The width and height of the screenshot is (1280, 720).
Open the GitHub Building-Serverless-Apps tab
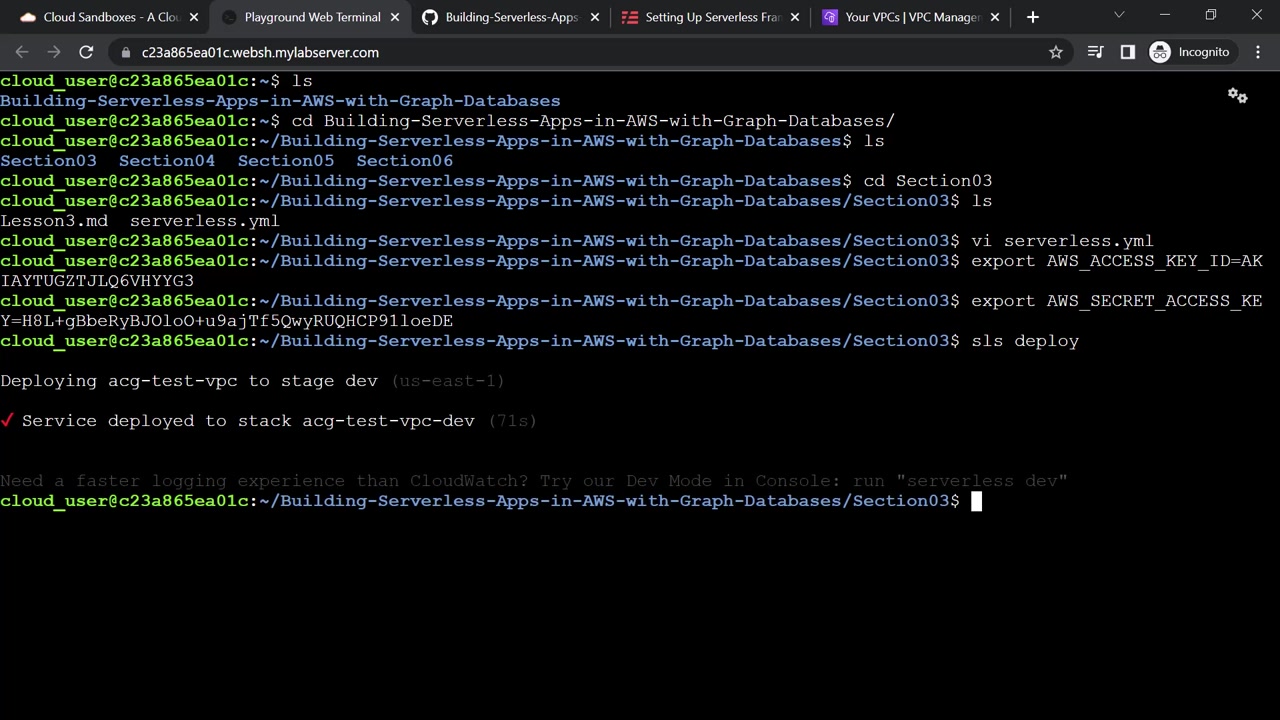[511, 17]
